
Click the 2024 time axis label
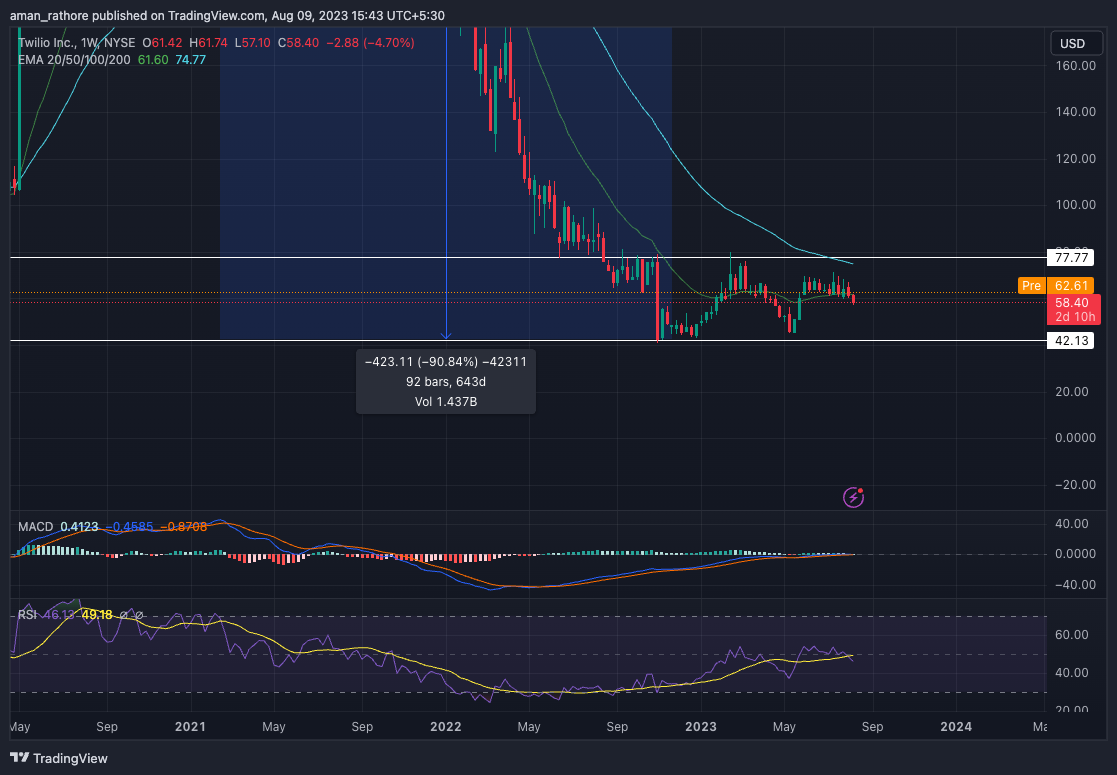coord(955,727)
